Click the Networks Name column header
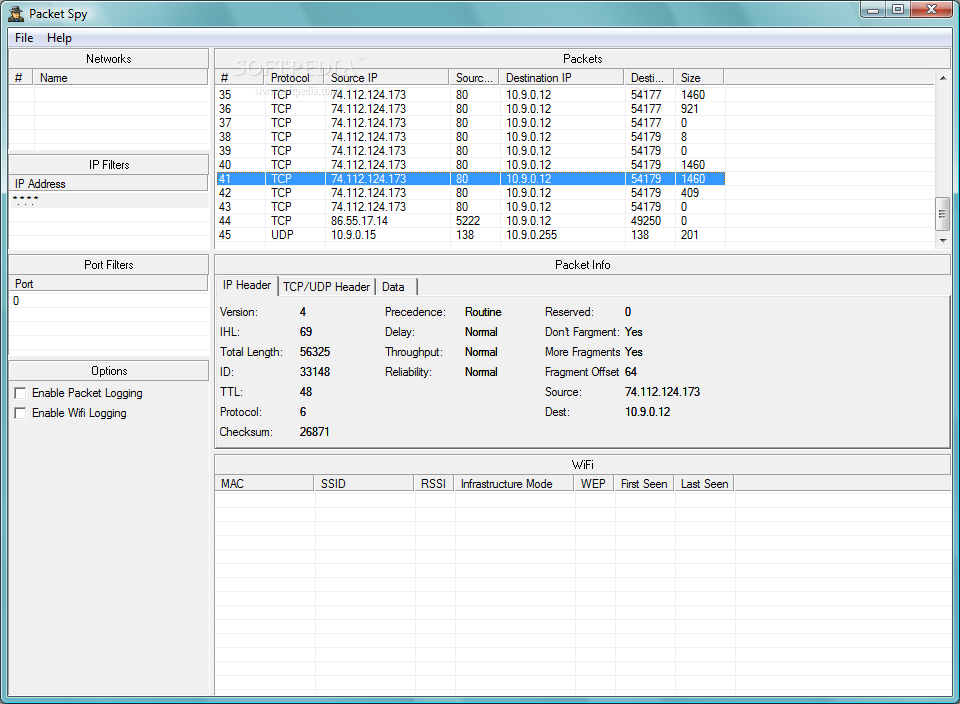 click(121, 78)
